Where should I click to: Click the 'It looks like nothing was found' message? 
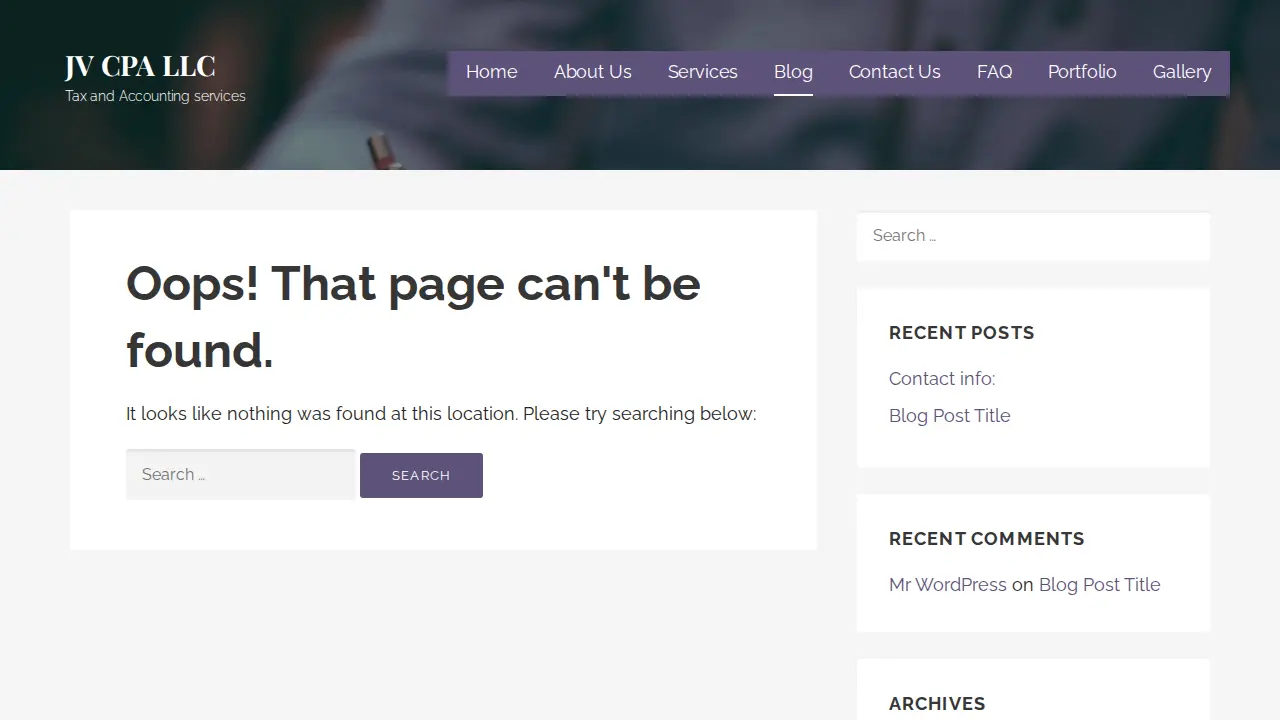pyautogui.click(x=441, y=413)
